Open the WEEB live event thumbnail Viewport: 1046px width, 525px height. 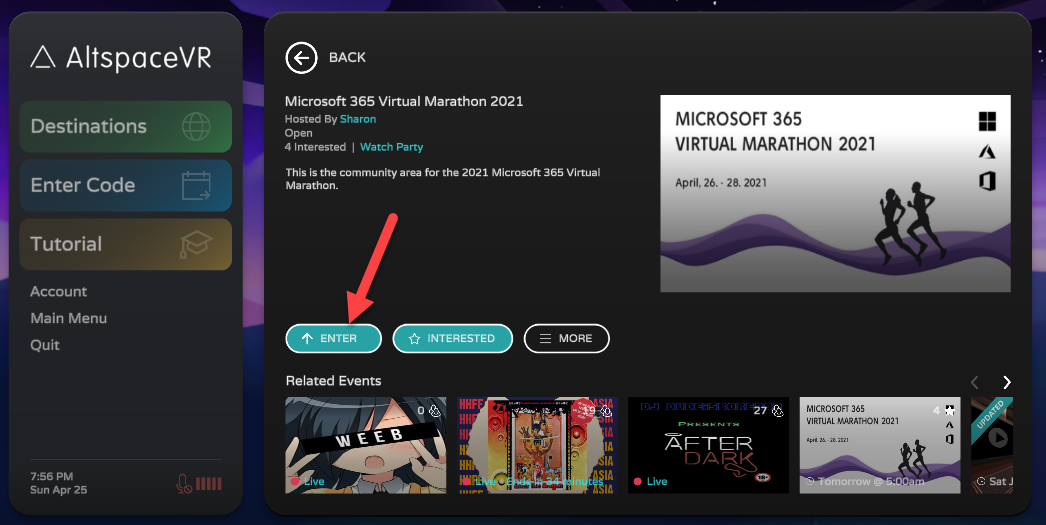[x=366, y=445]
